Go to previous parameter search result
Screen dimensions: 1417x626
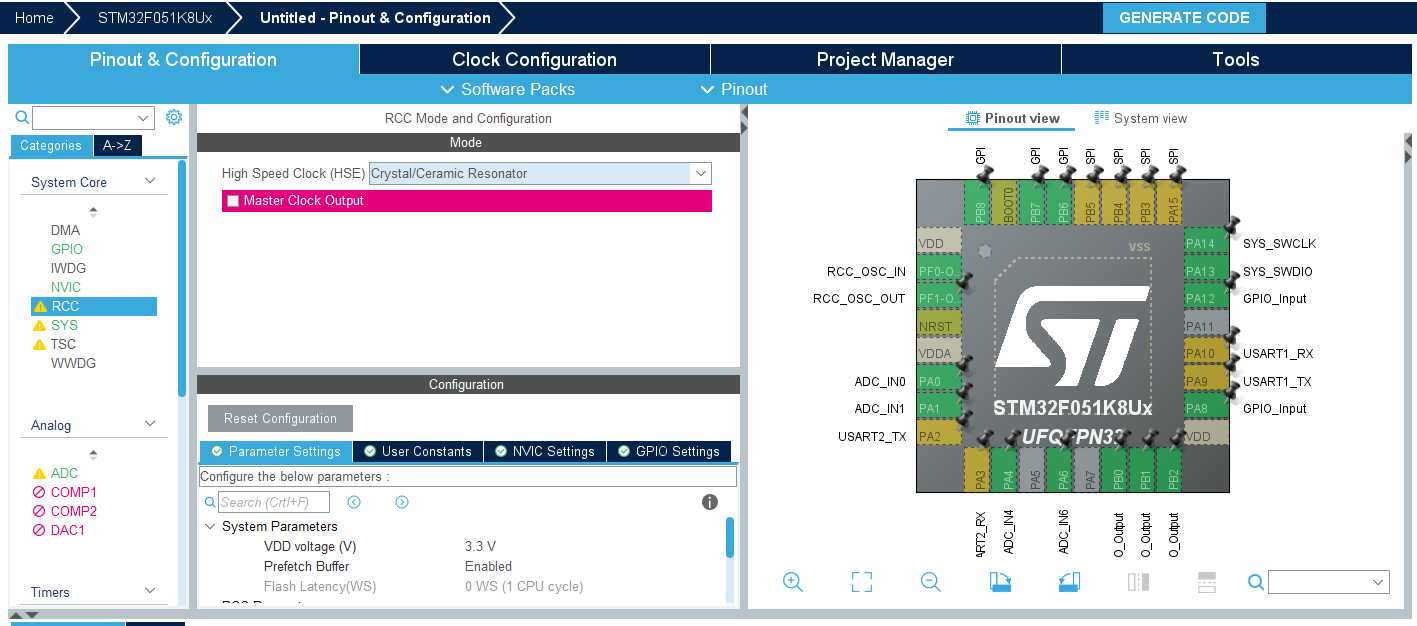[354, 502]
